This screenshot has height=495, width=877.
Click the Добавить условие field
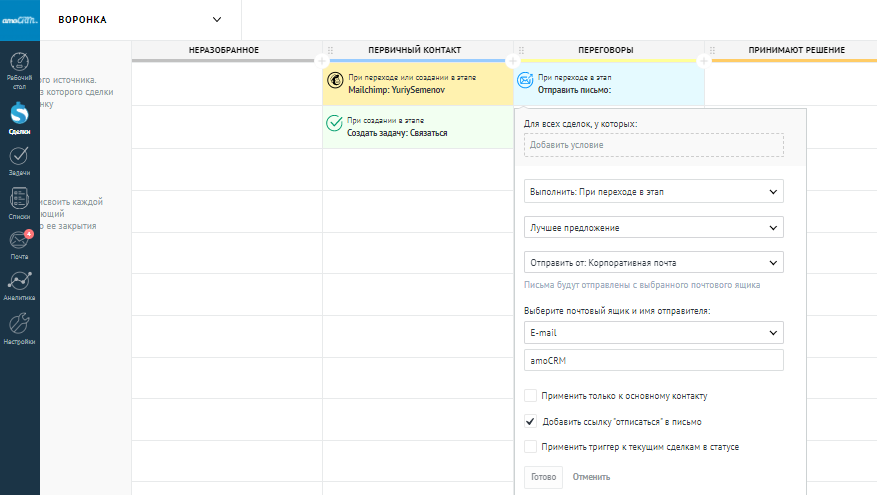(x=653, y=145)
